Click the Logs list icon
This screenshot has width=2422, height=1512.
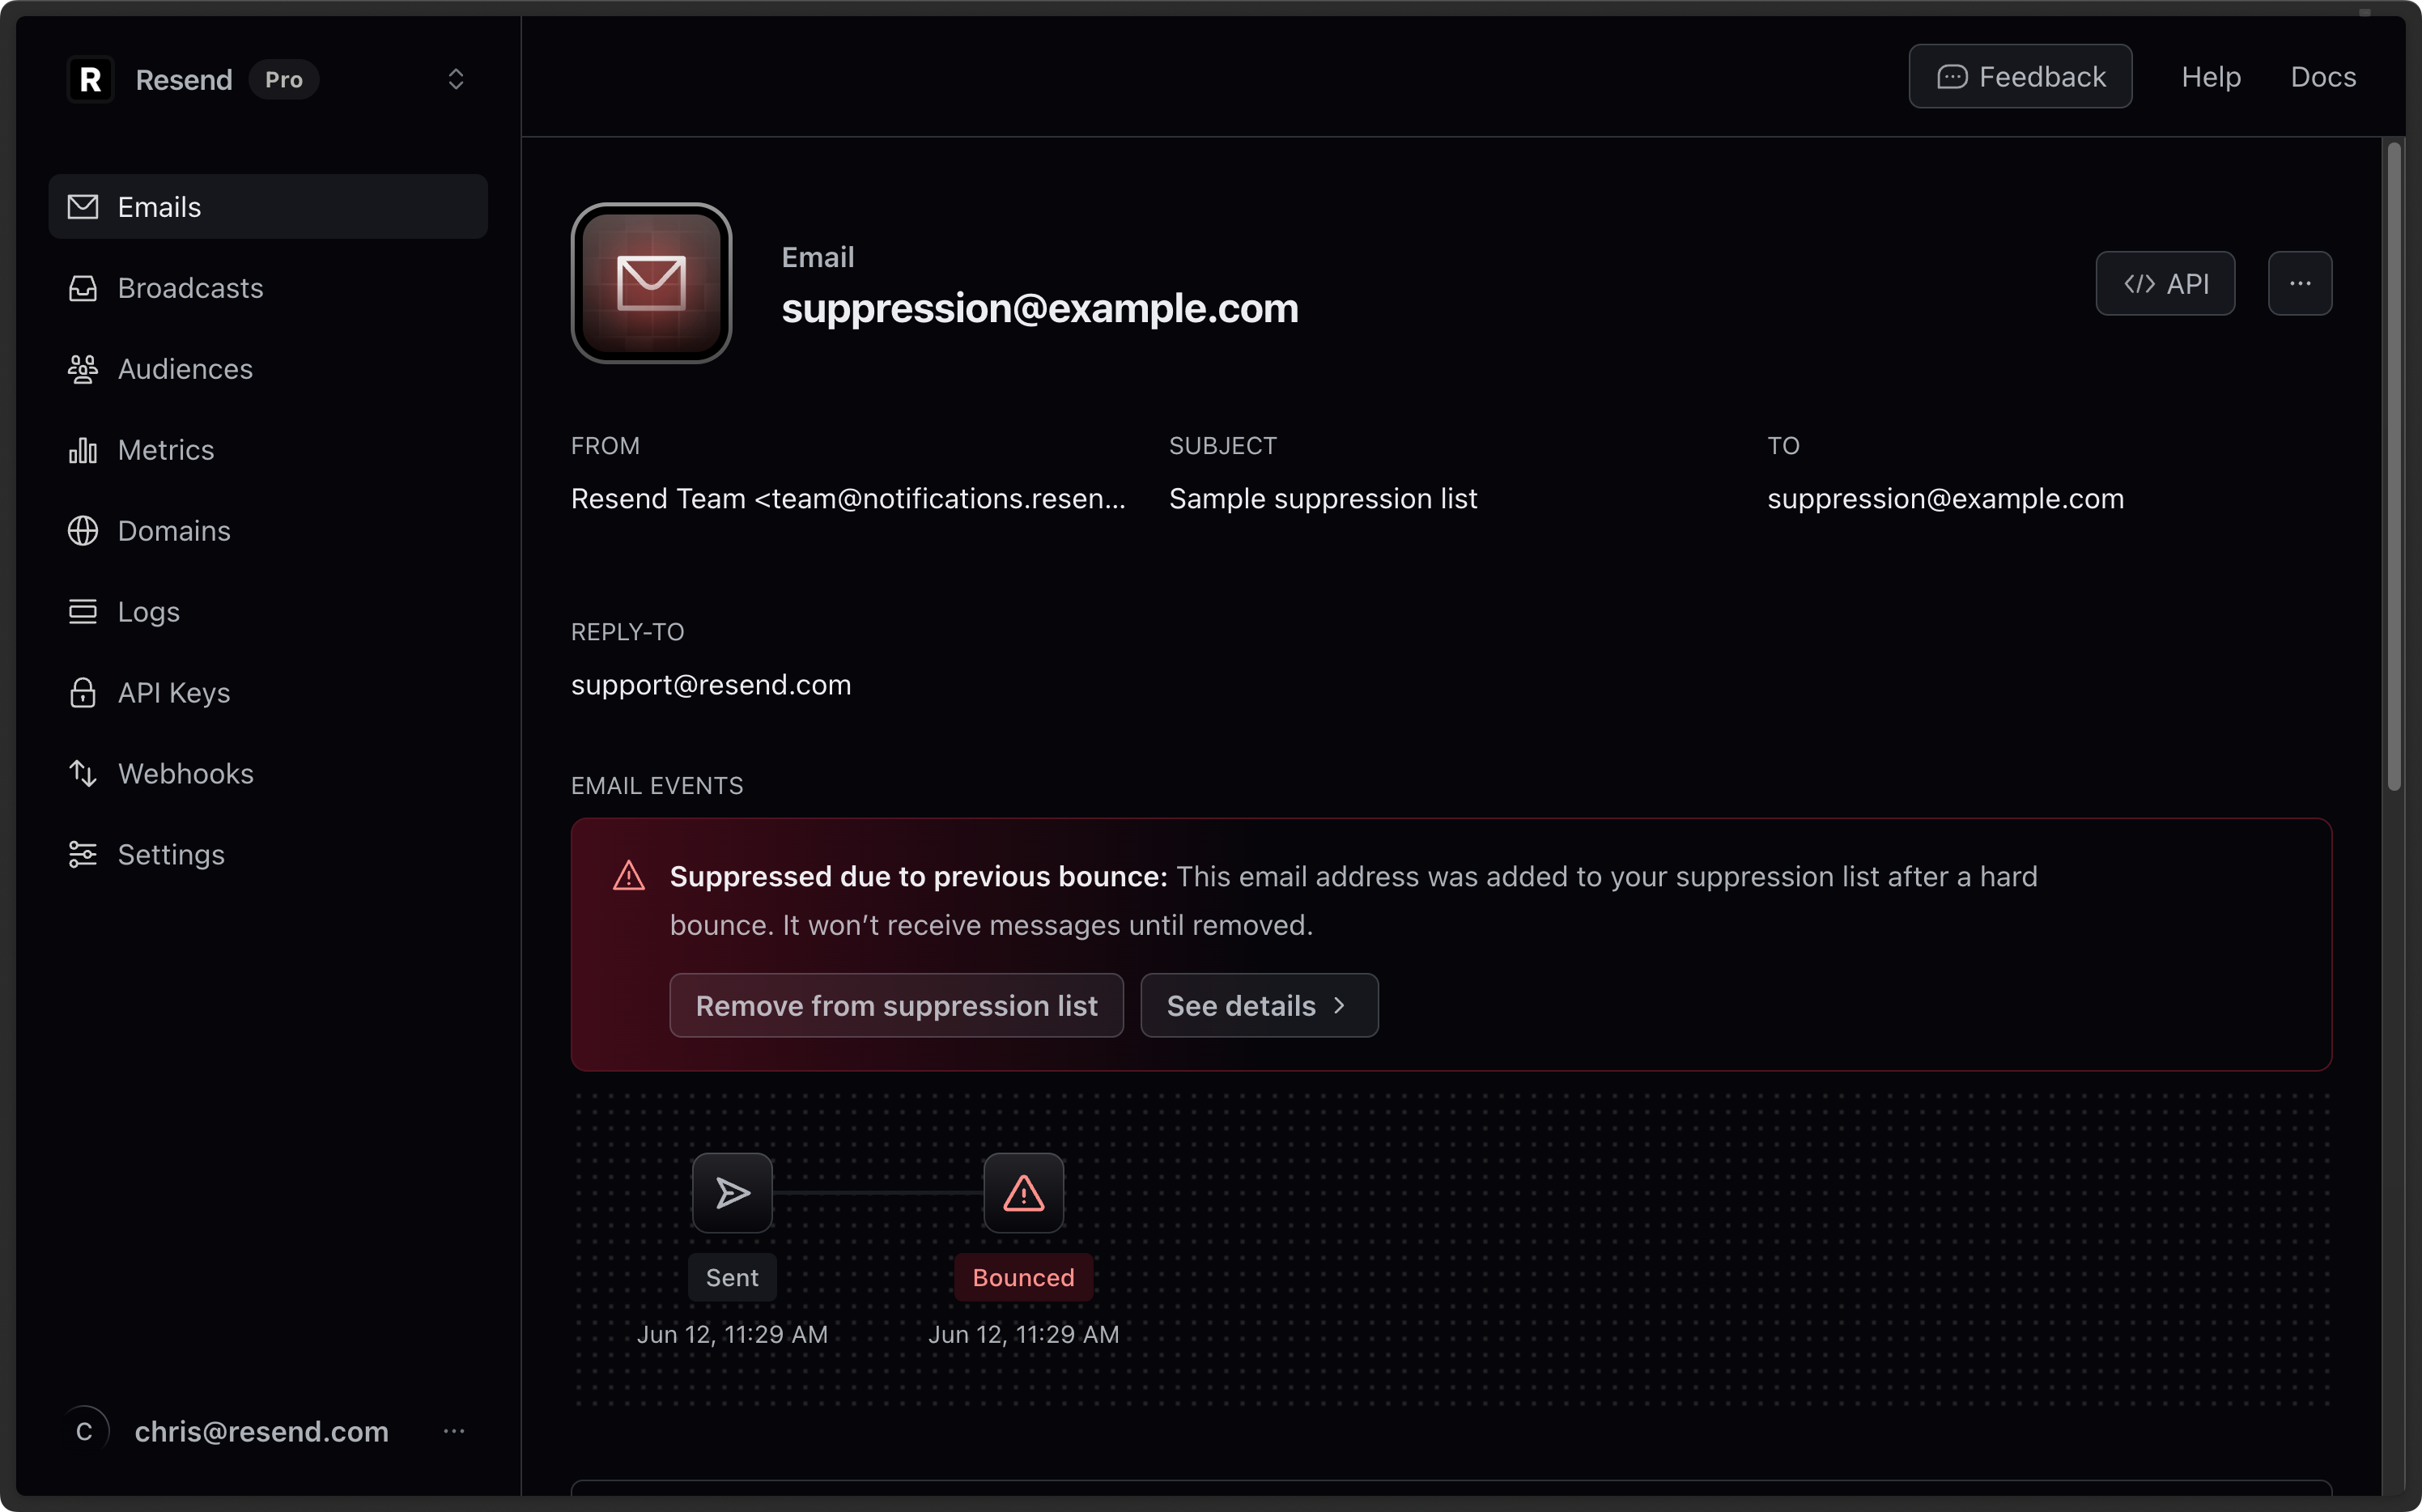click(x=83, y=612)
